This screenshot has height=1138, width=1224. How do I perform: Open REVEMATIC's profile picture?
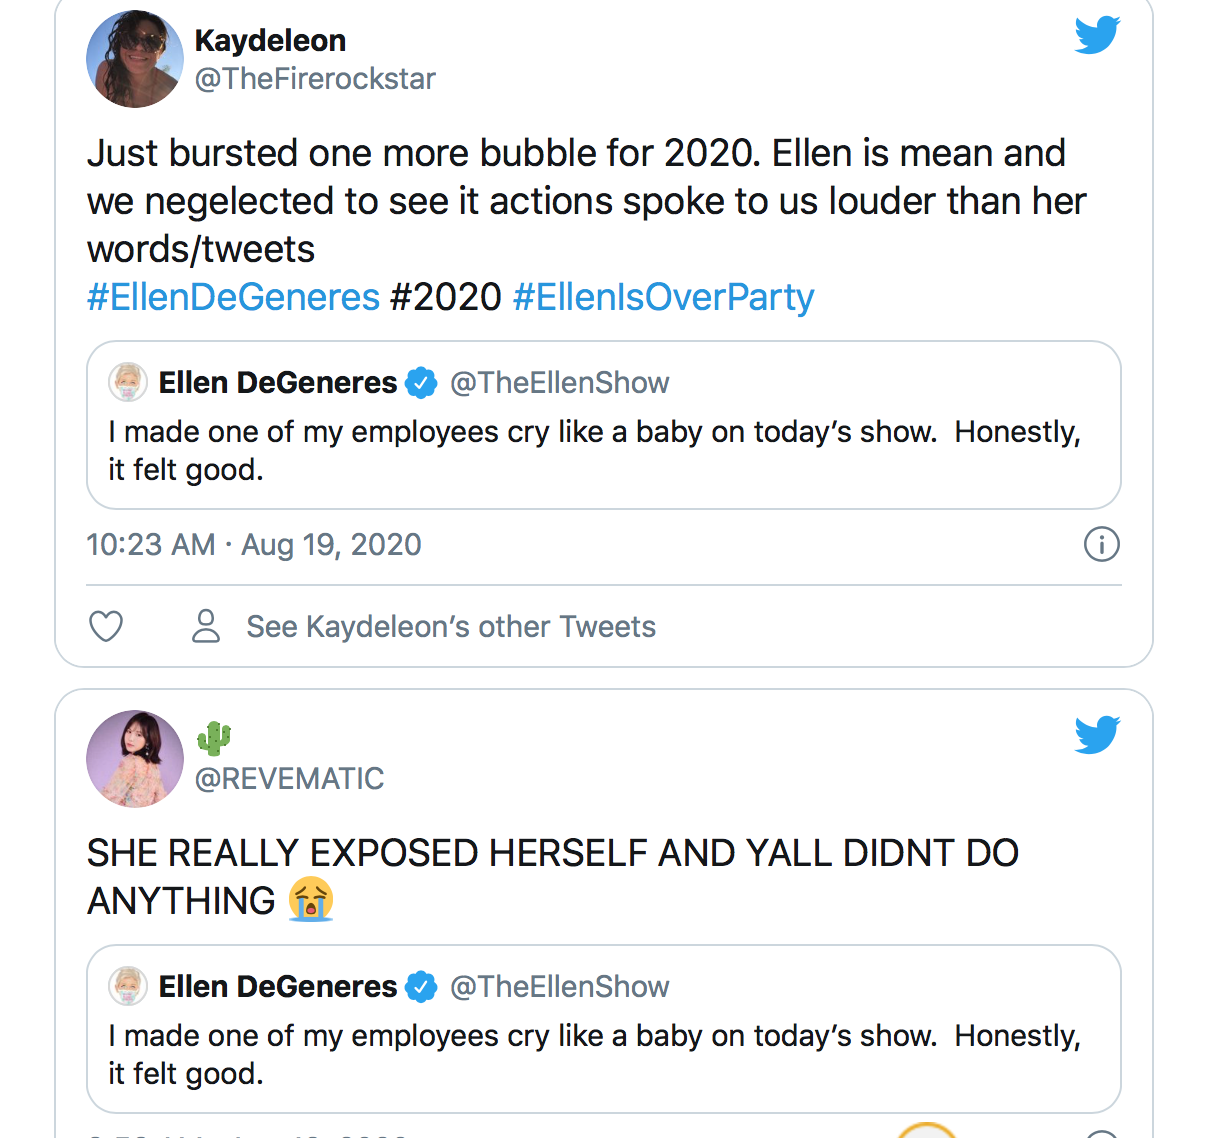(135, 759)
